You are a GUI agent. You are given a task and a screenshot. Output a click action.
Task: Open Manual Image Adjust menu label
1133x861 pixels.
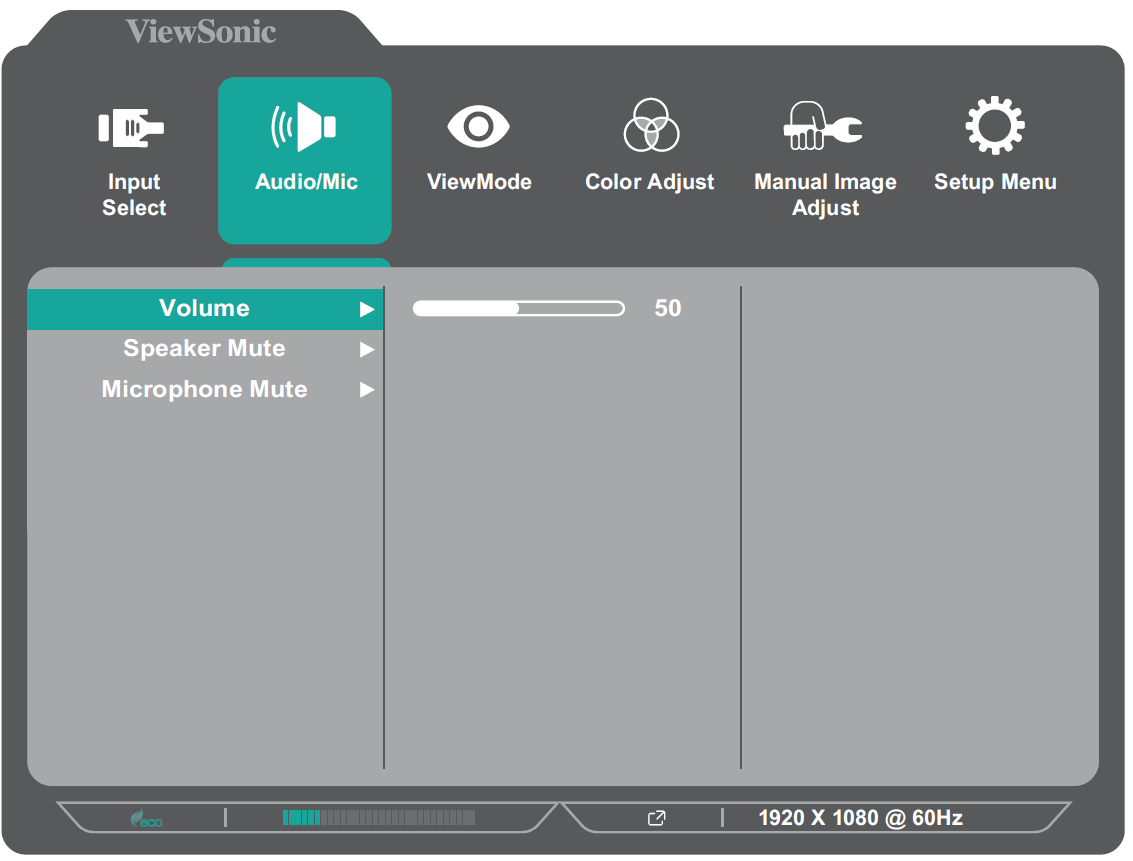[825, 194]
